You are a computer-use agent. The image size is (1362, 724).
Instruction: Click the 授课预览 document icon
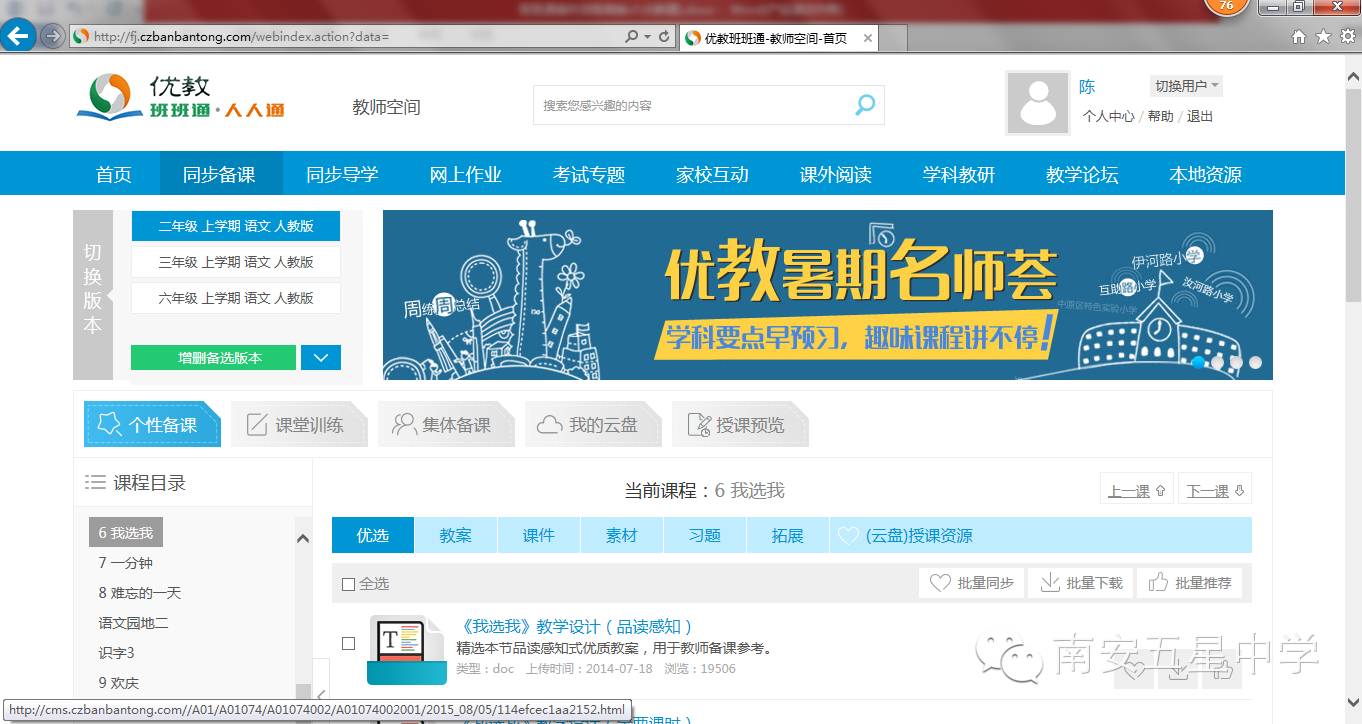pyautogui.click(x=699, y=425)
